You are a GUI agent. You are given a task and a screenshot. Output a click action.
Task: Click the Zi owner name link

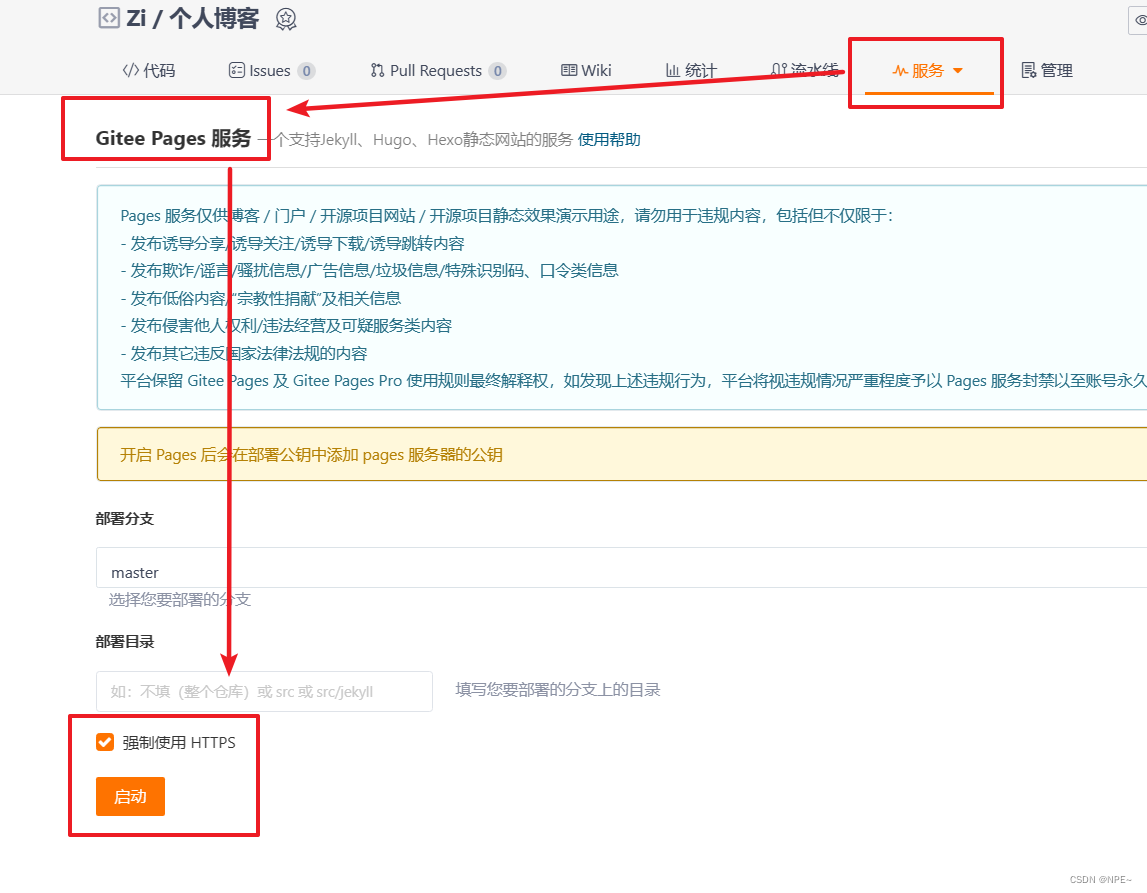coord(137,18)
